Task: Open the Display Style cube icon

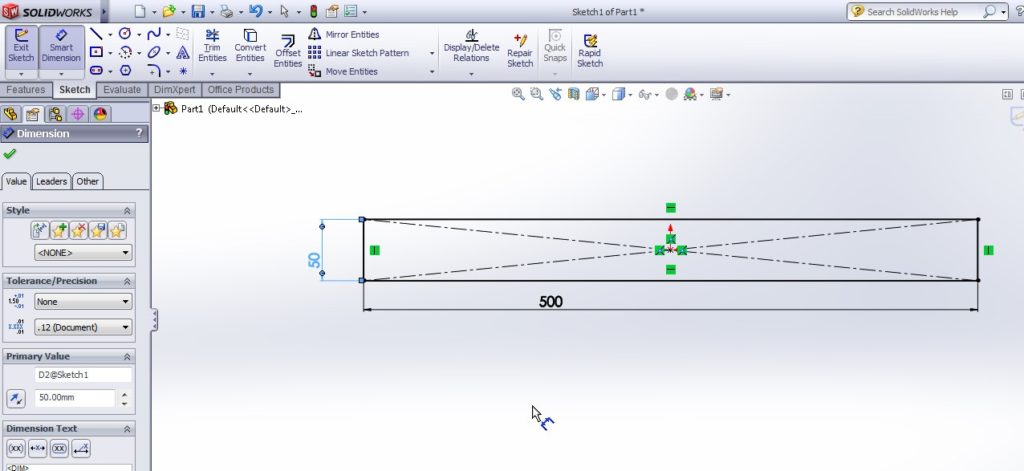Action: [x=618, y=94]
